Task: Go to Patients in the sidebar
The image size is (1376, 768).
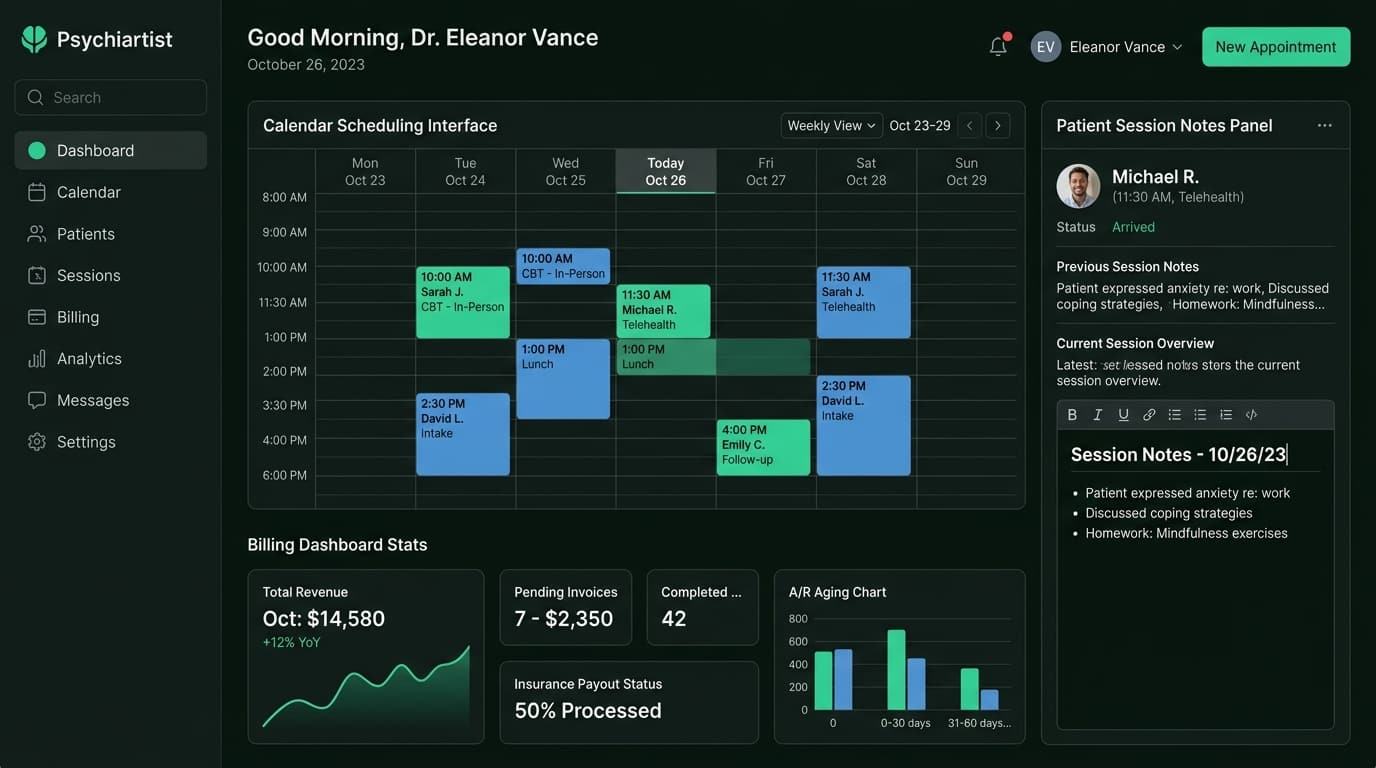Action: [x=110, y=234]
